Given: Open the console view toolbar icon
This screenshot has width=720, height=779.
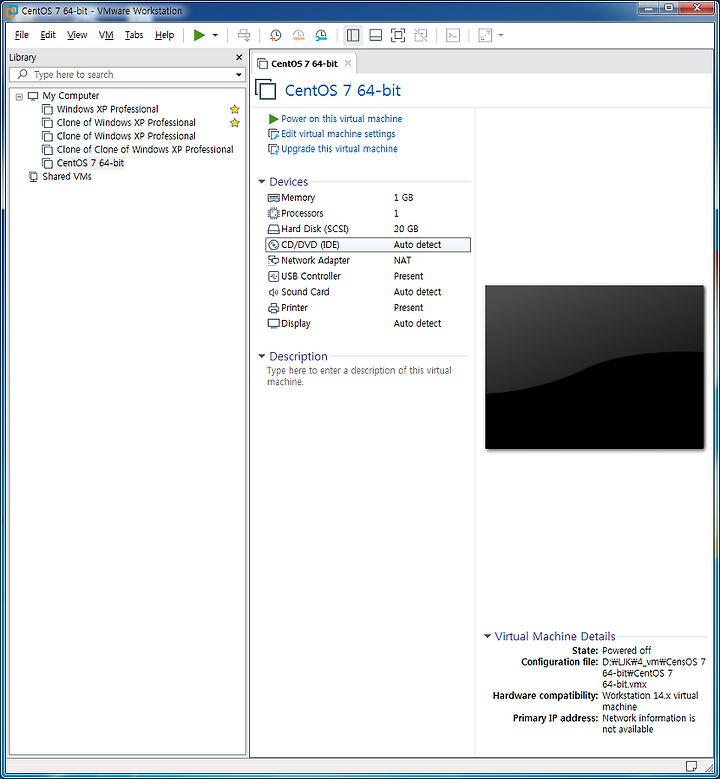Looking at the screenshot, I should [x=453, y=35].
